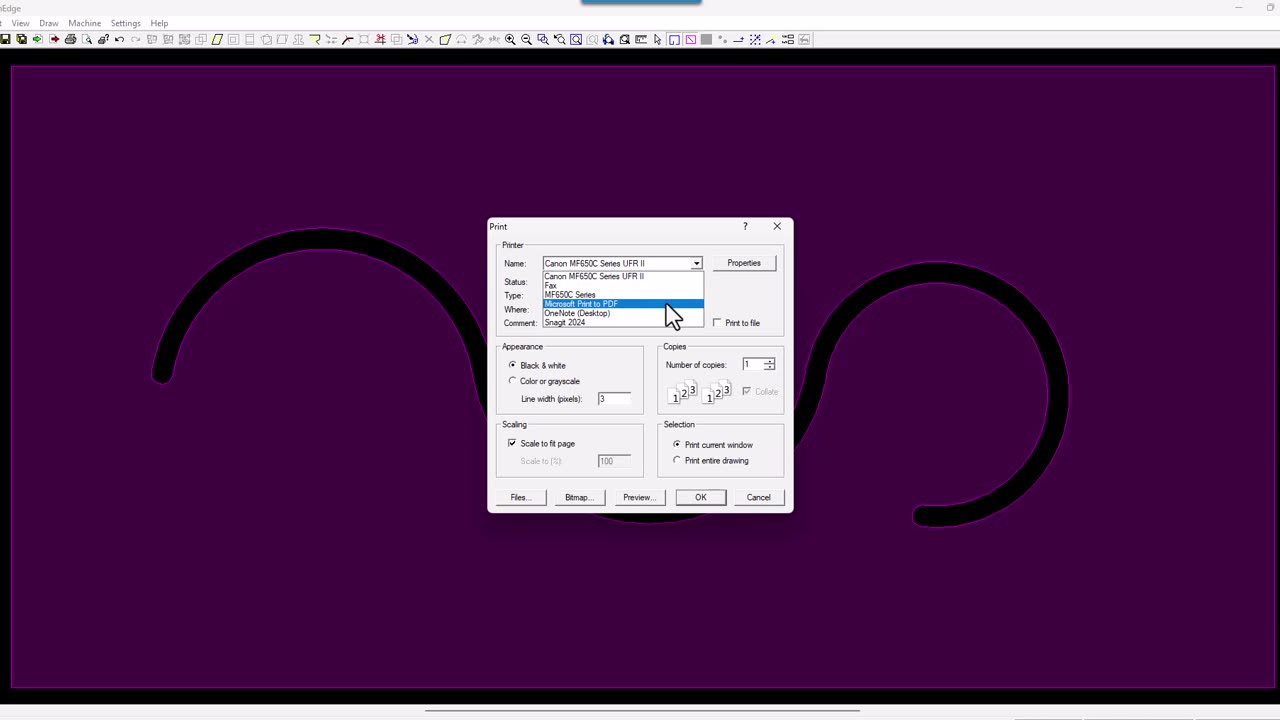Screen dimensions: 1280x720
Task: Choose OneNote (Desktop) from printer list
Action: (622, 313)
